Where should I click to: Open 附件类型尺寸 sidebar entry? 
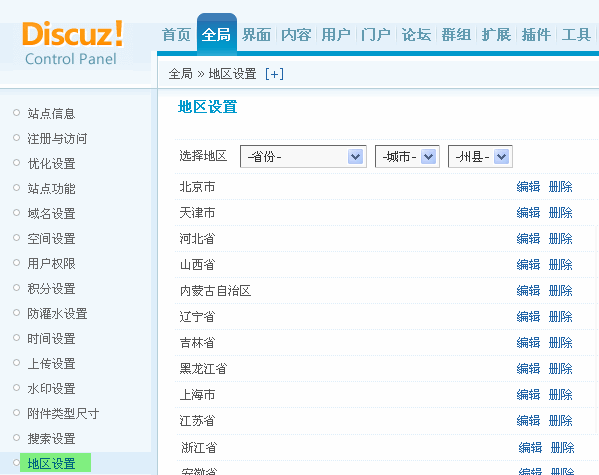point(63,413)
